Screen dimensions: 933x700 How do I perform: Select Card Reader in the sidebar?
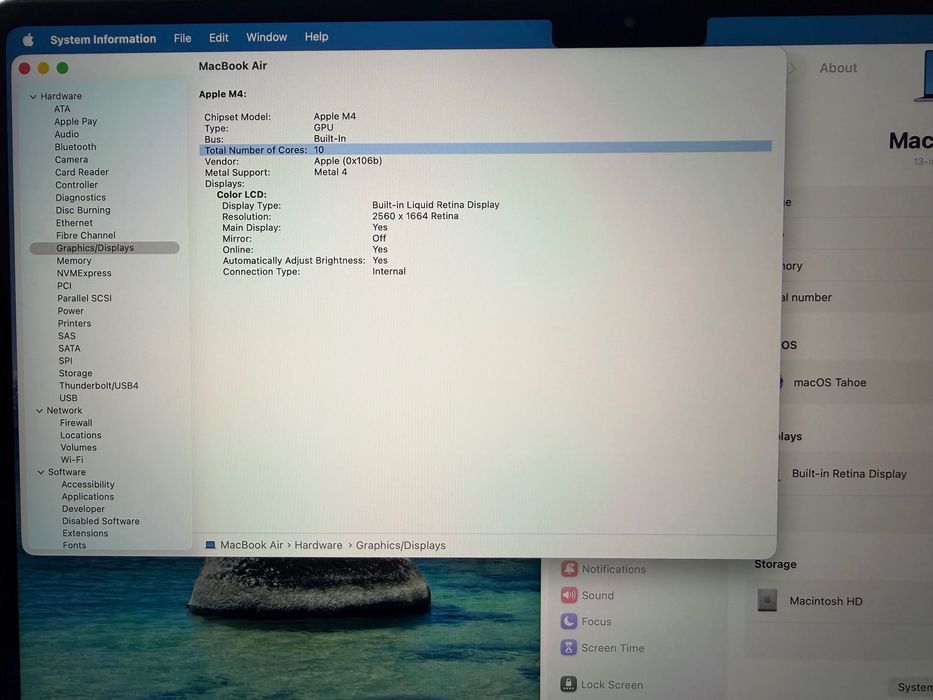tap(82, 172)
